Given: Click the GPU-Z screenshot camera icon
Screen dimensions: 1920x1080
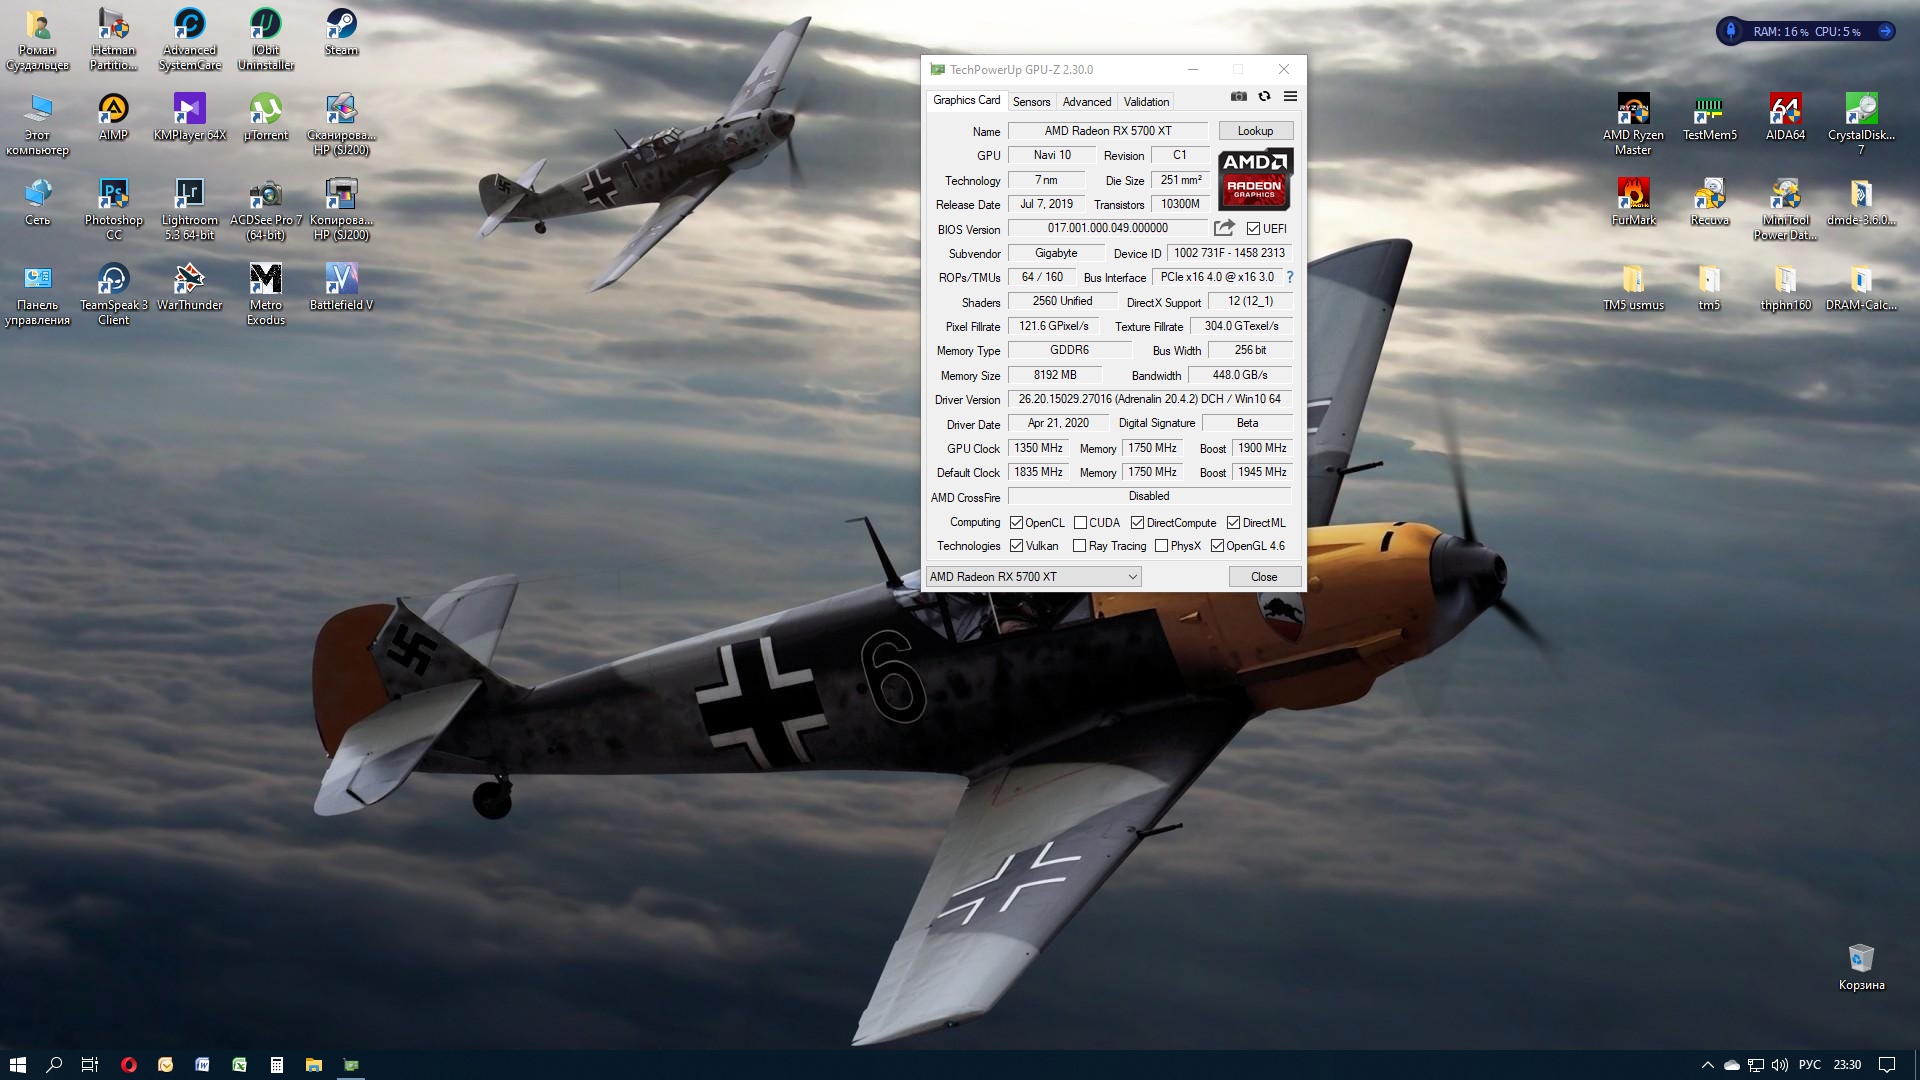Looking at the screenshot, I should pyautogui.click(x=1238, y=96).
